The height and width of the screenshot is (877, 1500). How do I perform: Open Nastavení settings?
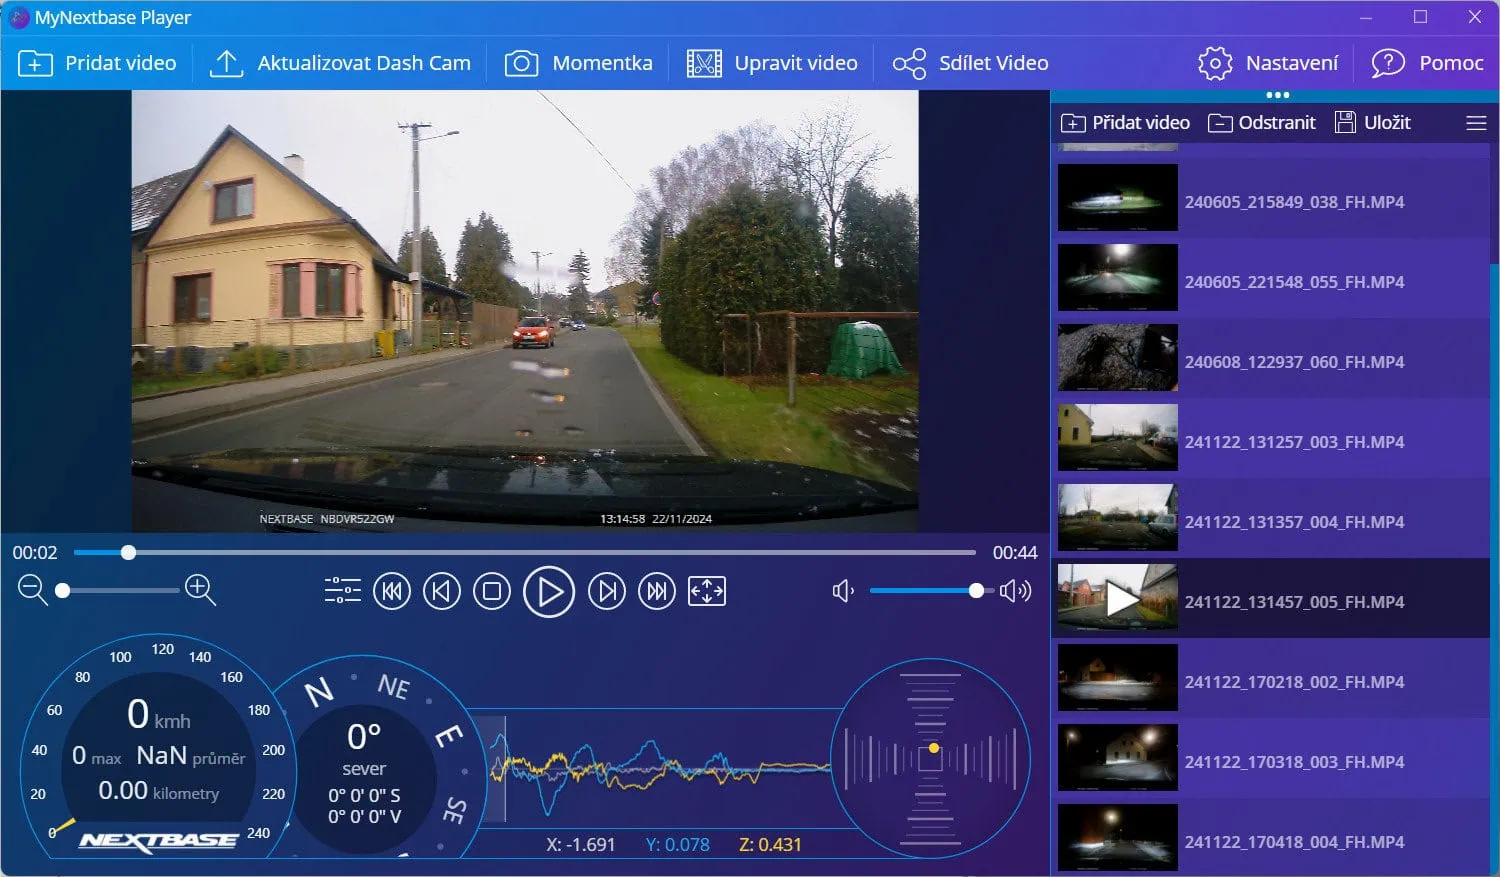tap(1267, 63)
